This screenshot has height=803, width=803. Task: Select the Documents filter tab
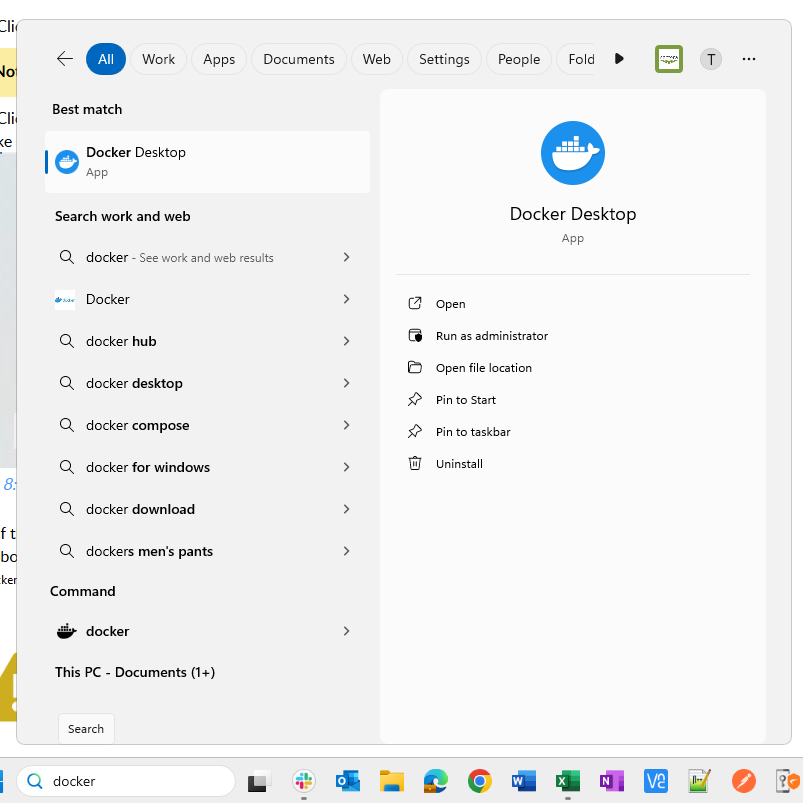[x=298, y=59]
